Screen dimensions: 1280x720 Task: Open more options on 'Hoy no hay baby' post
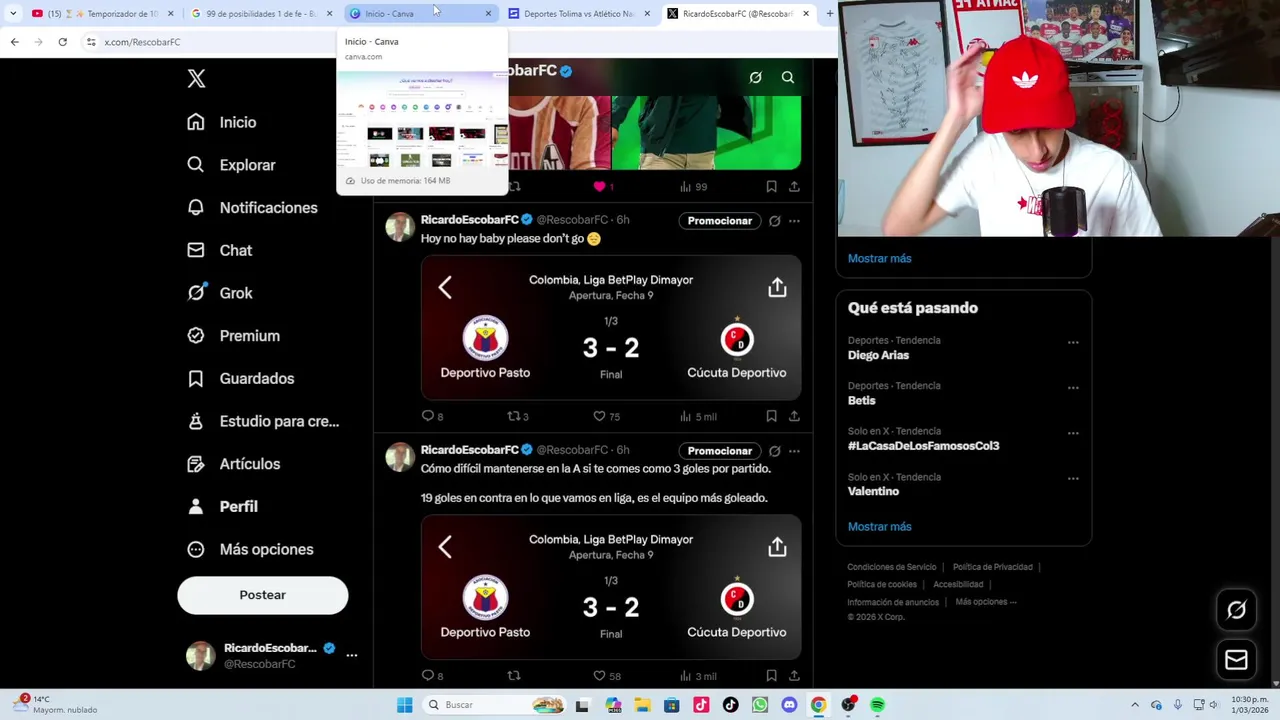[794, 221]
